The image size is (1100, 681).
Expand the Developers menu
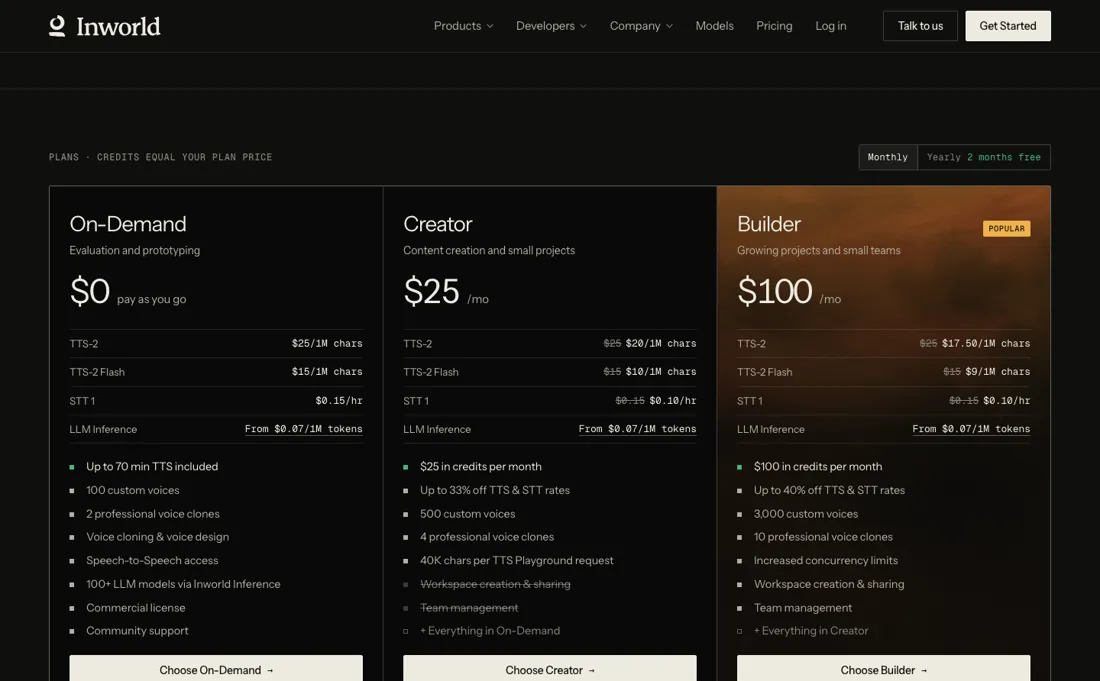coord(551,26)
